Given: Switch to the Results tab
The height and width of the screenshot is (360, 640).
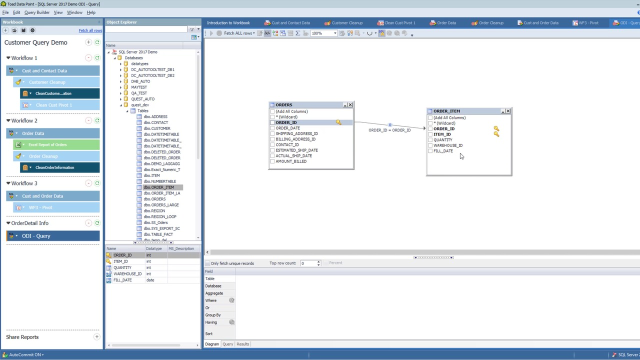Looking at the screenshot, I should coord(243,344).
